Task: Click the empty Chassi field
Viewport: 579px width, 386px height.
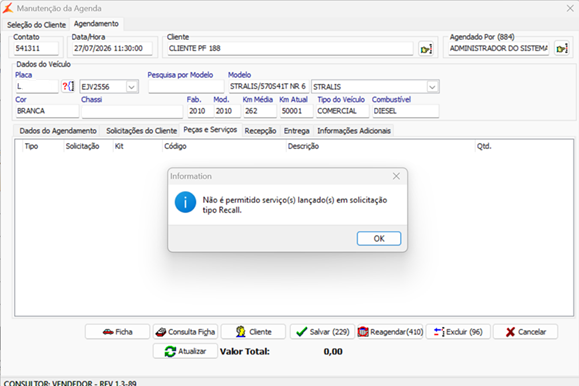Action: (132, 111)
